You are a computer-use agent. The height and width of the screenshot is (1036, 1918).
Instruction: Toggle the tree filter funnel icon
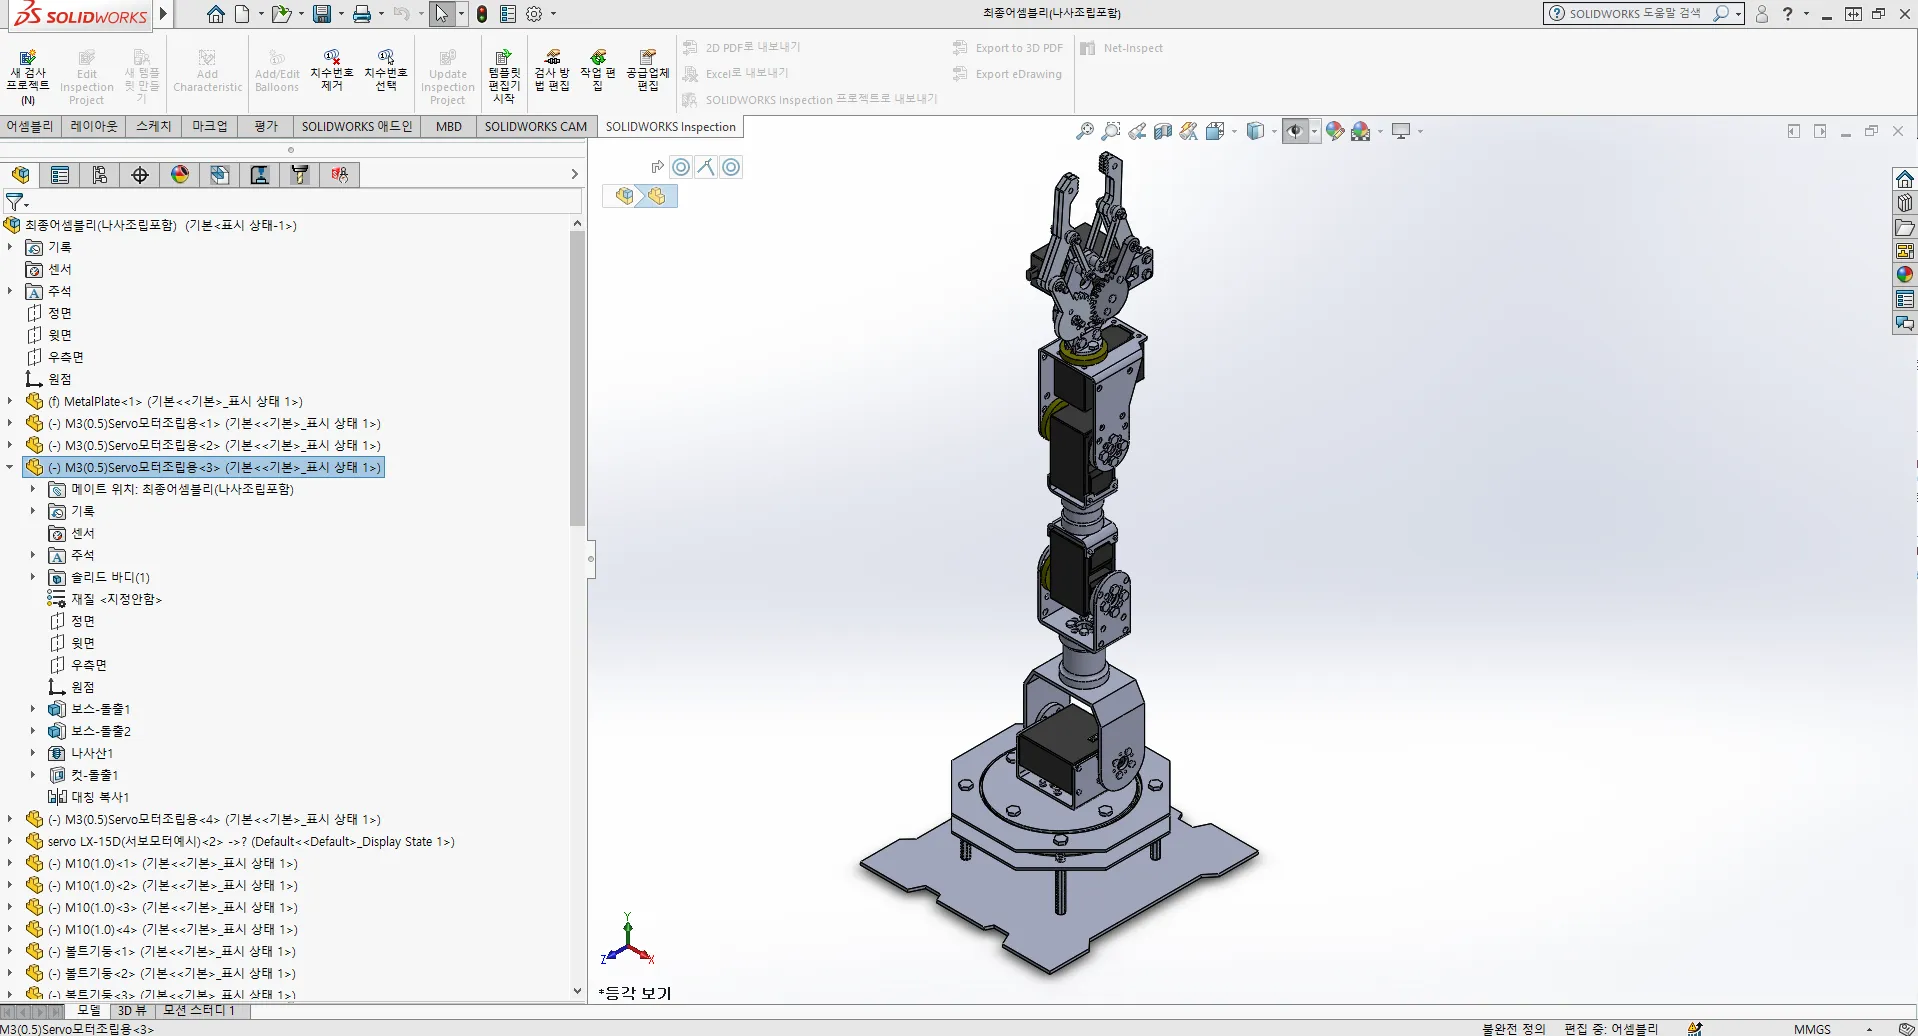pyautogui.click(x=15, y=202)
